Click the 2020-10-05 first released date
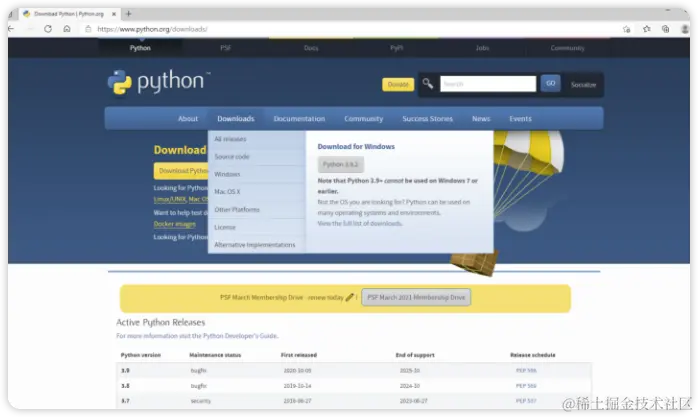 [297, 370]
